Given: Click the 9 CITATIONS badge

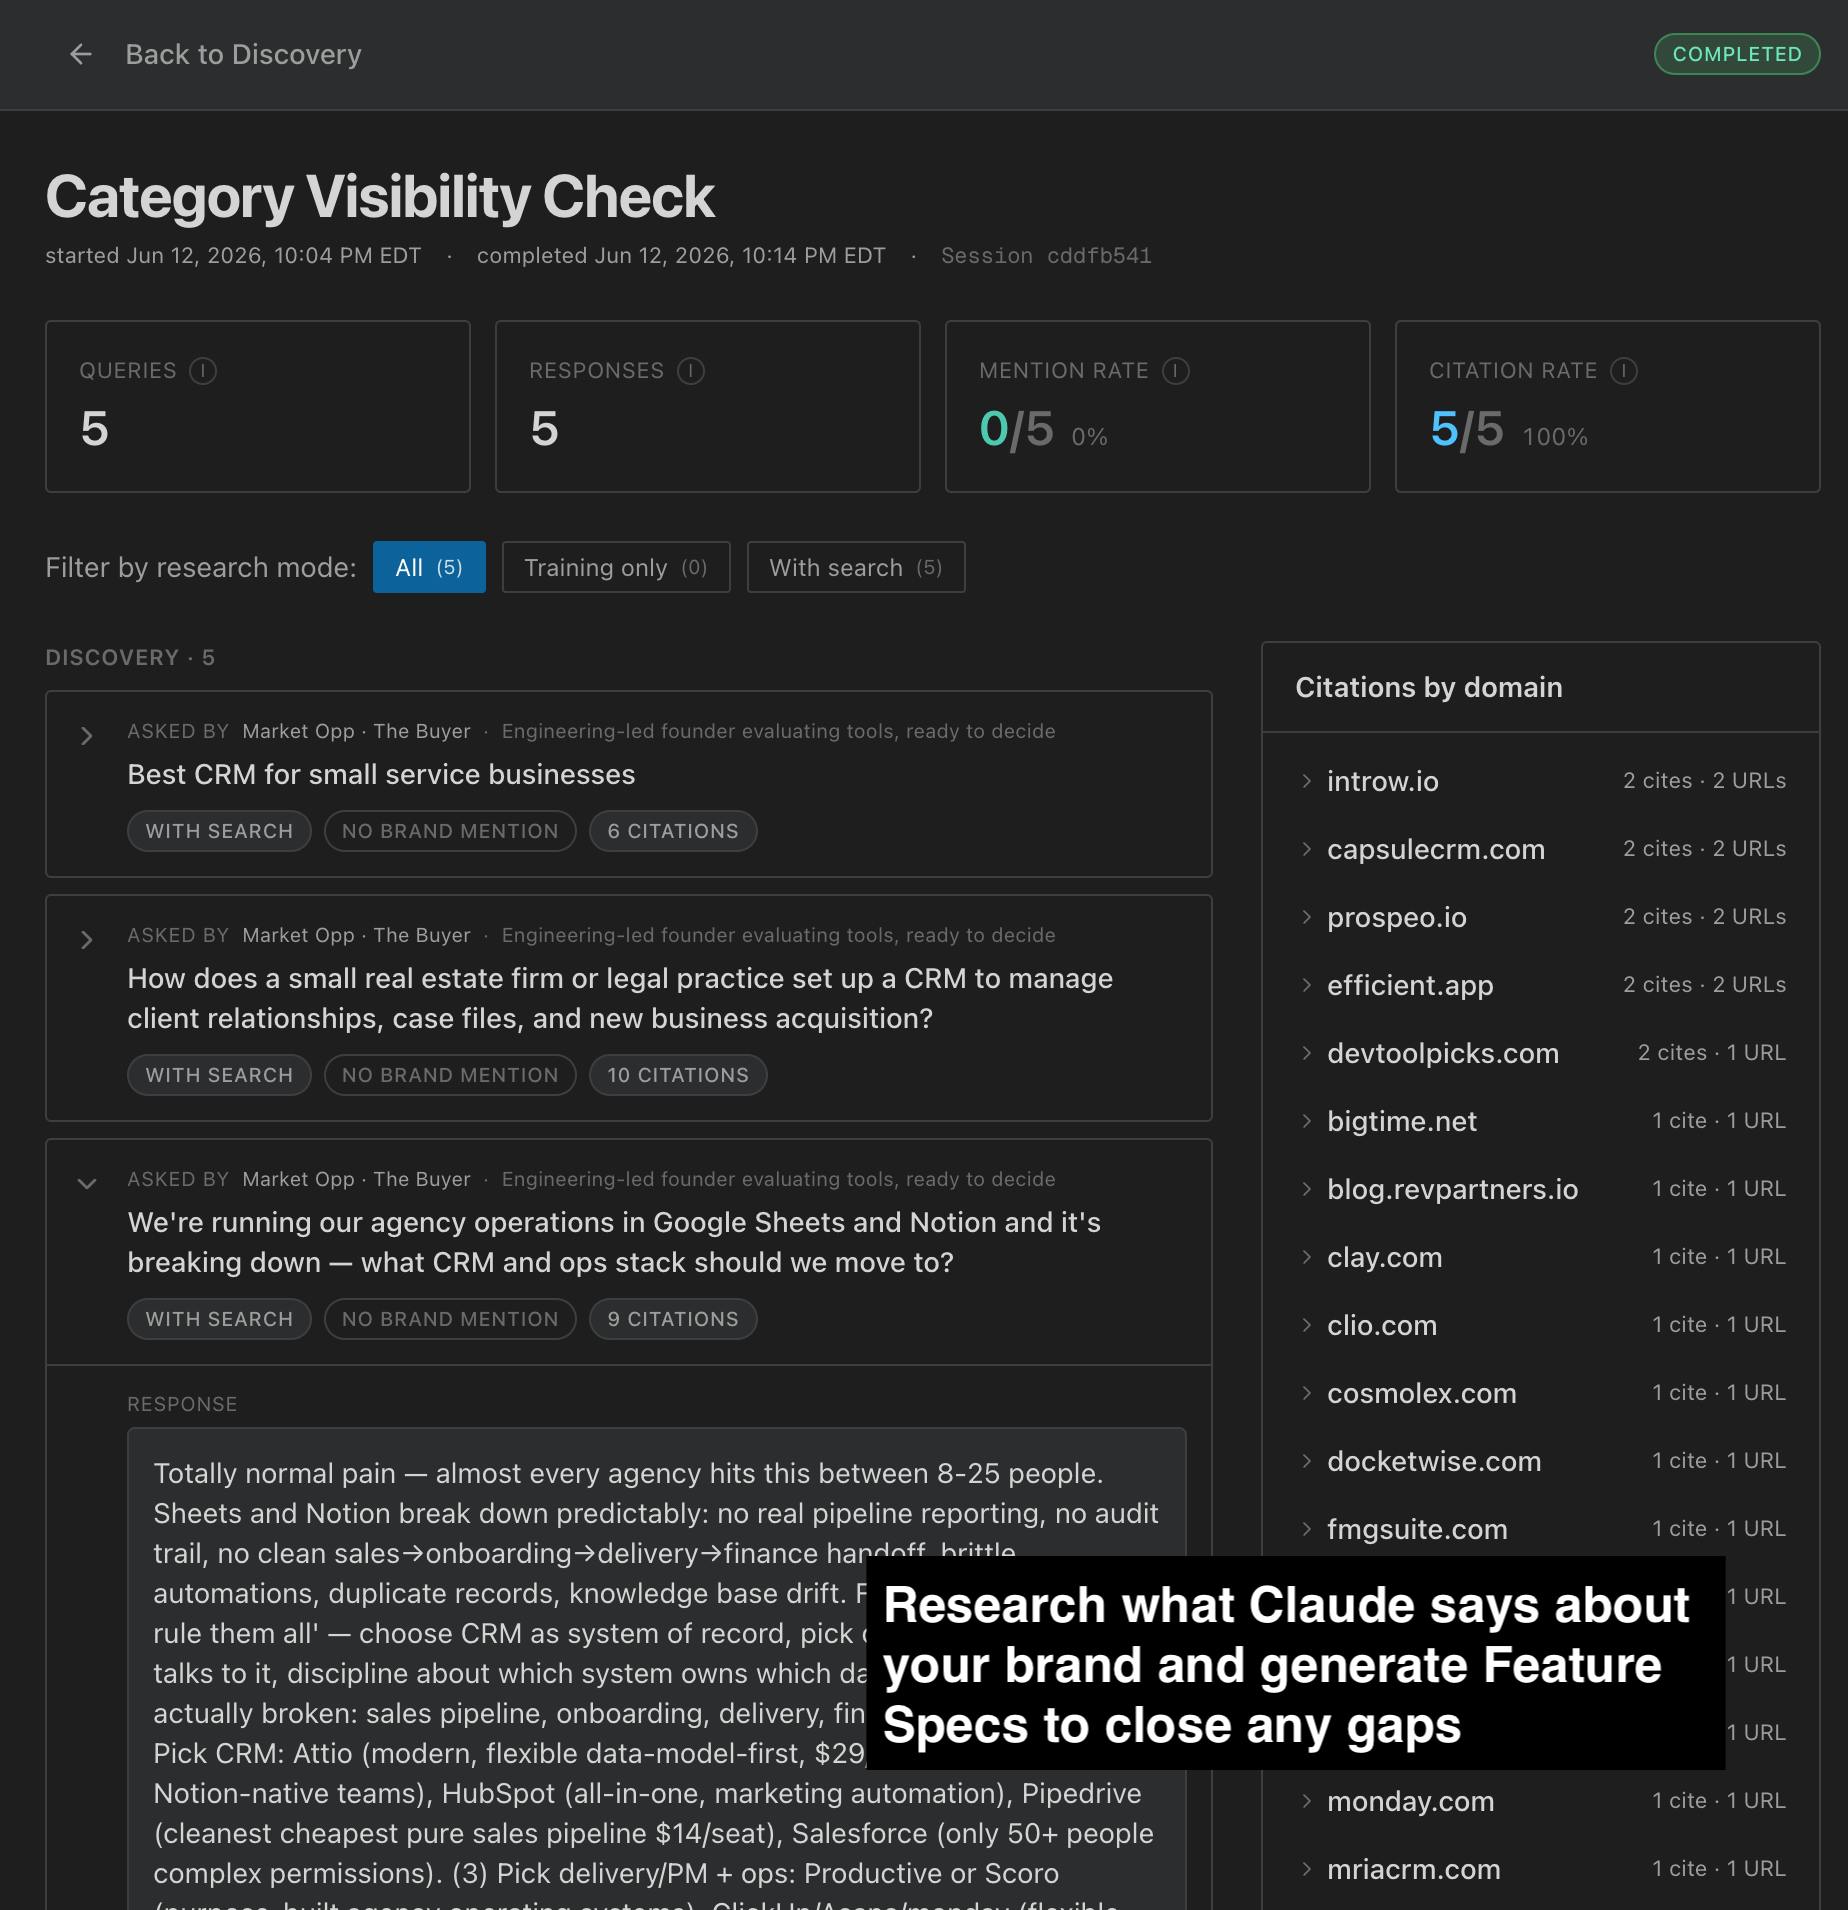Looking at the screenshot, I should coord(673,1319).
